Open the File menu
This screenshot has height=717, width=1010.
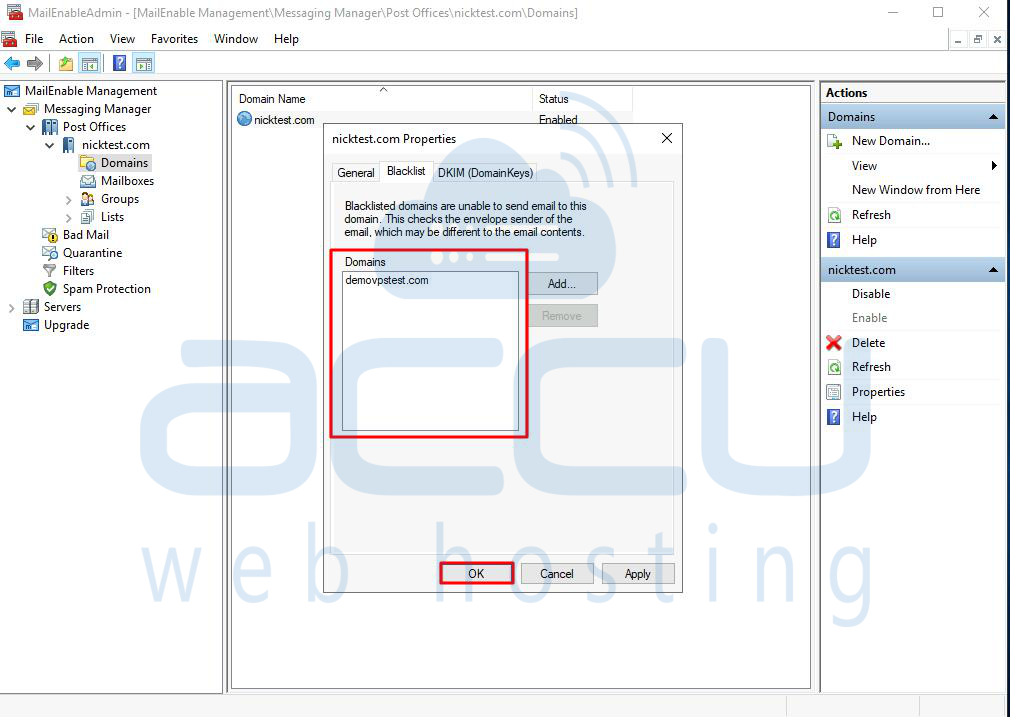pyautogui.click(x=34, y=39)
